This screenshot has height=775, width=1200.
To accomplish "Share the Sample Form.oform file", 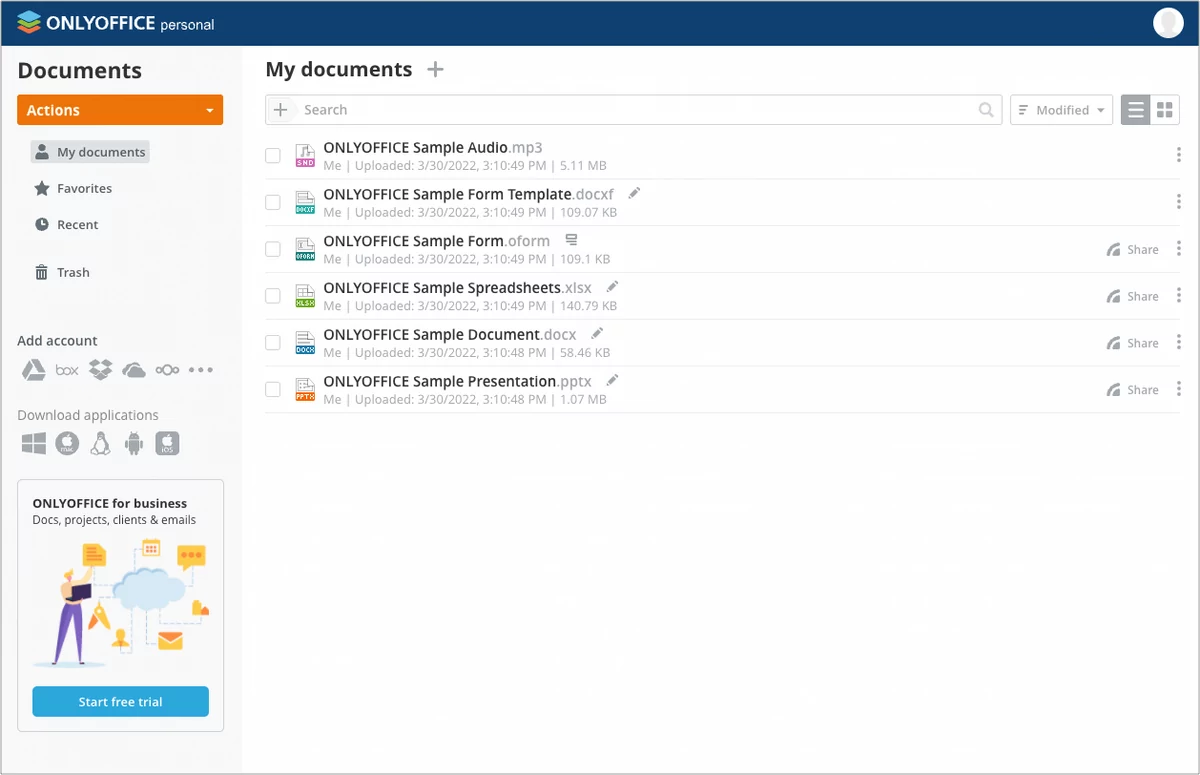I will 1132,250.
